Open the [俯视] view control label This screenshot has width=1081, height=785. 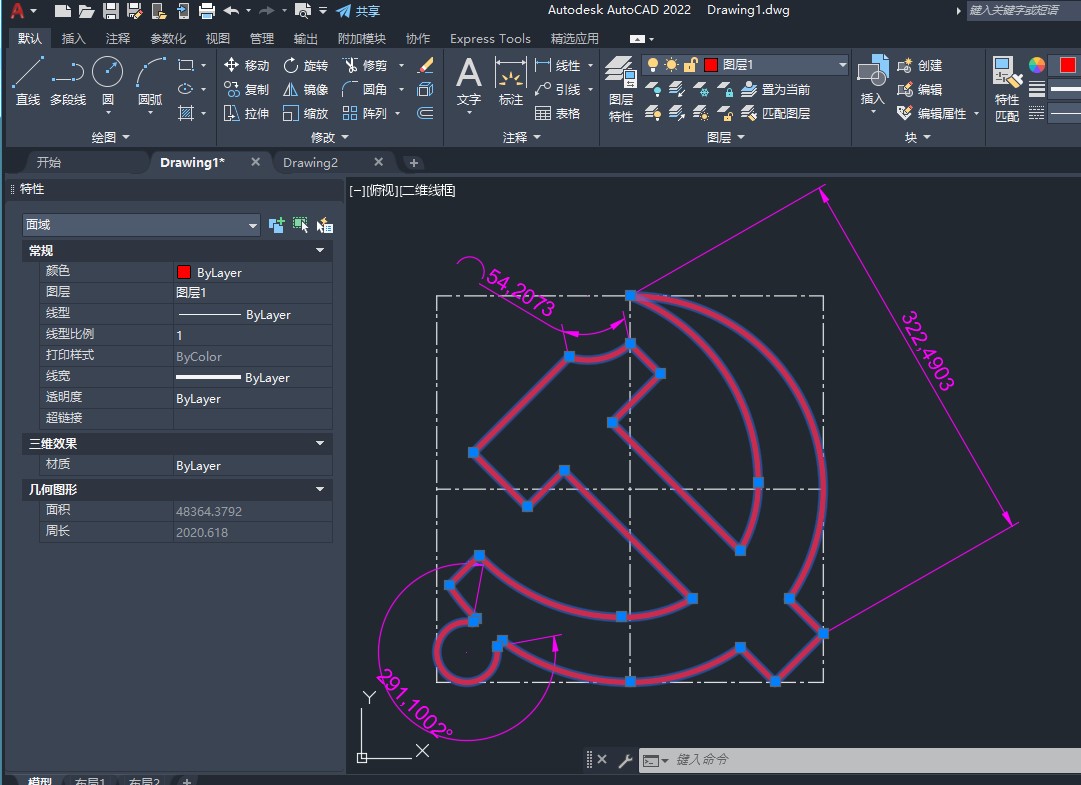383,190
